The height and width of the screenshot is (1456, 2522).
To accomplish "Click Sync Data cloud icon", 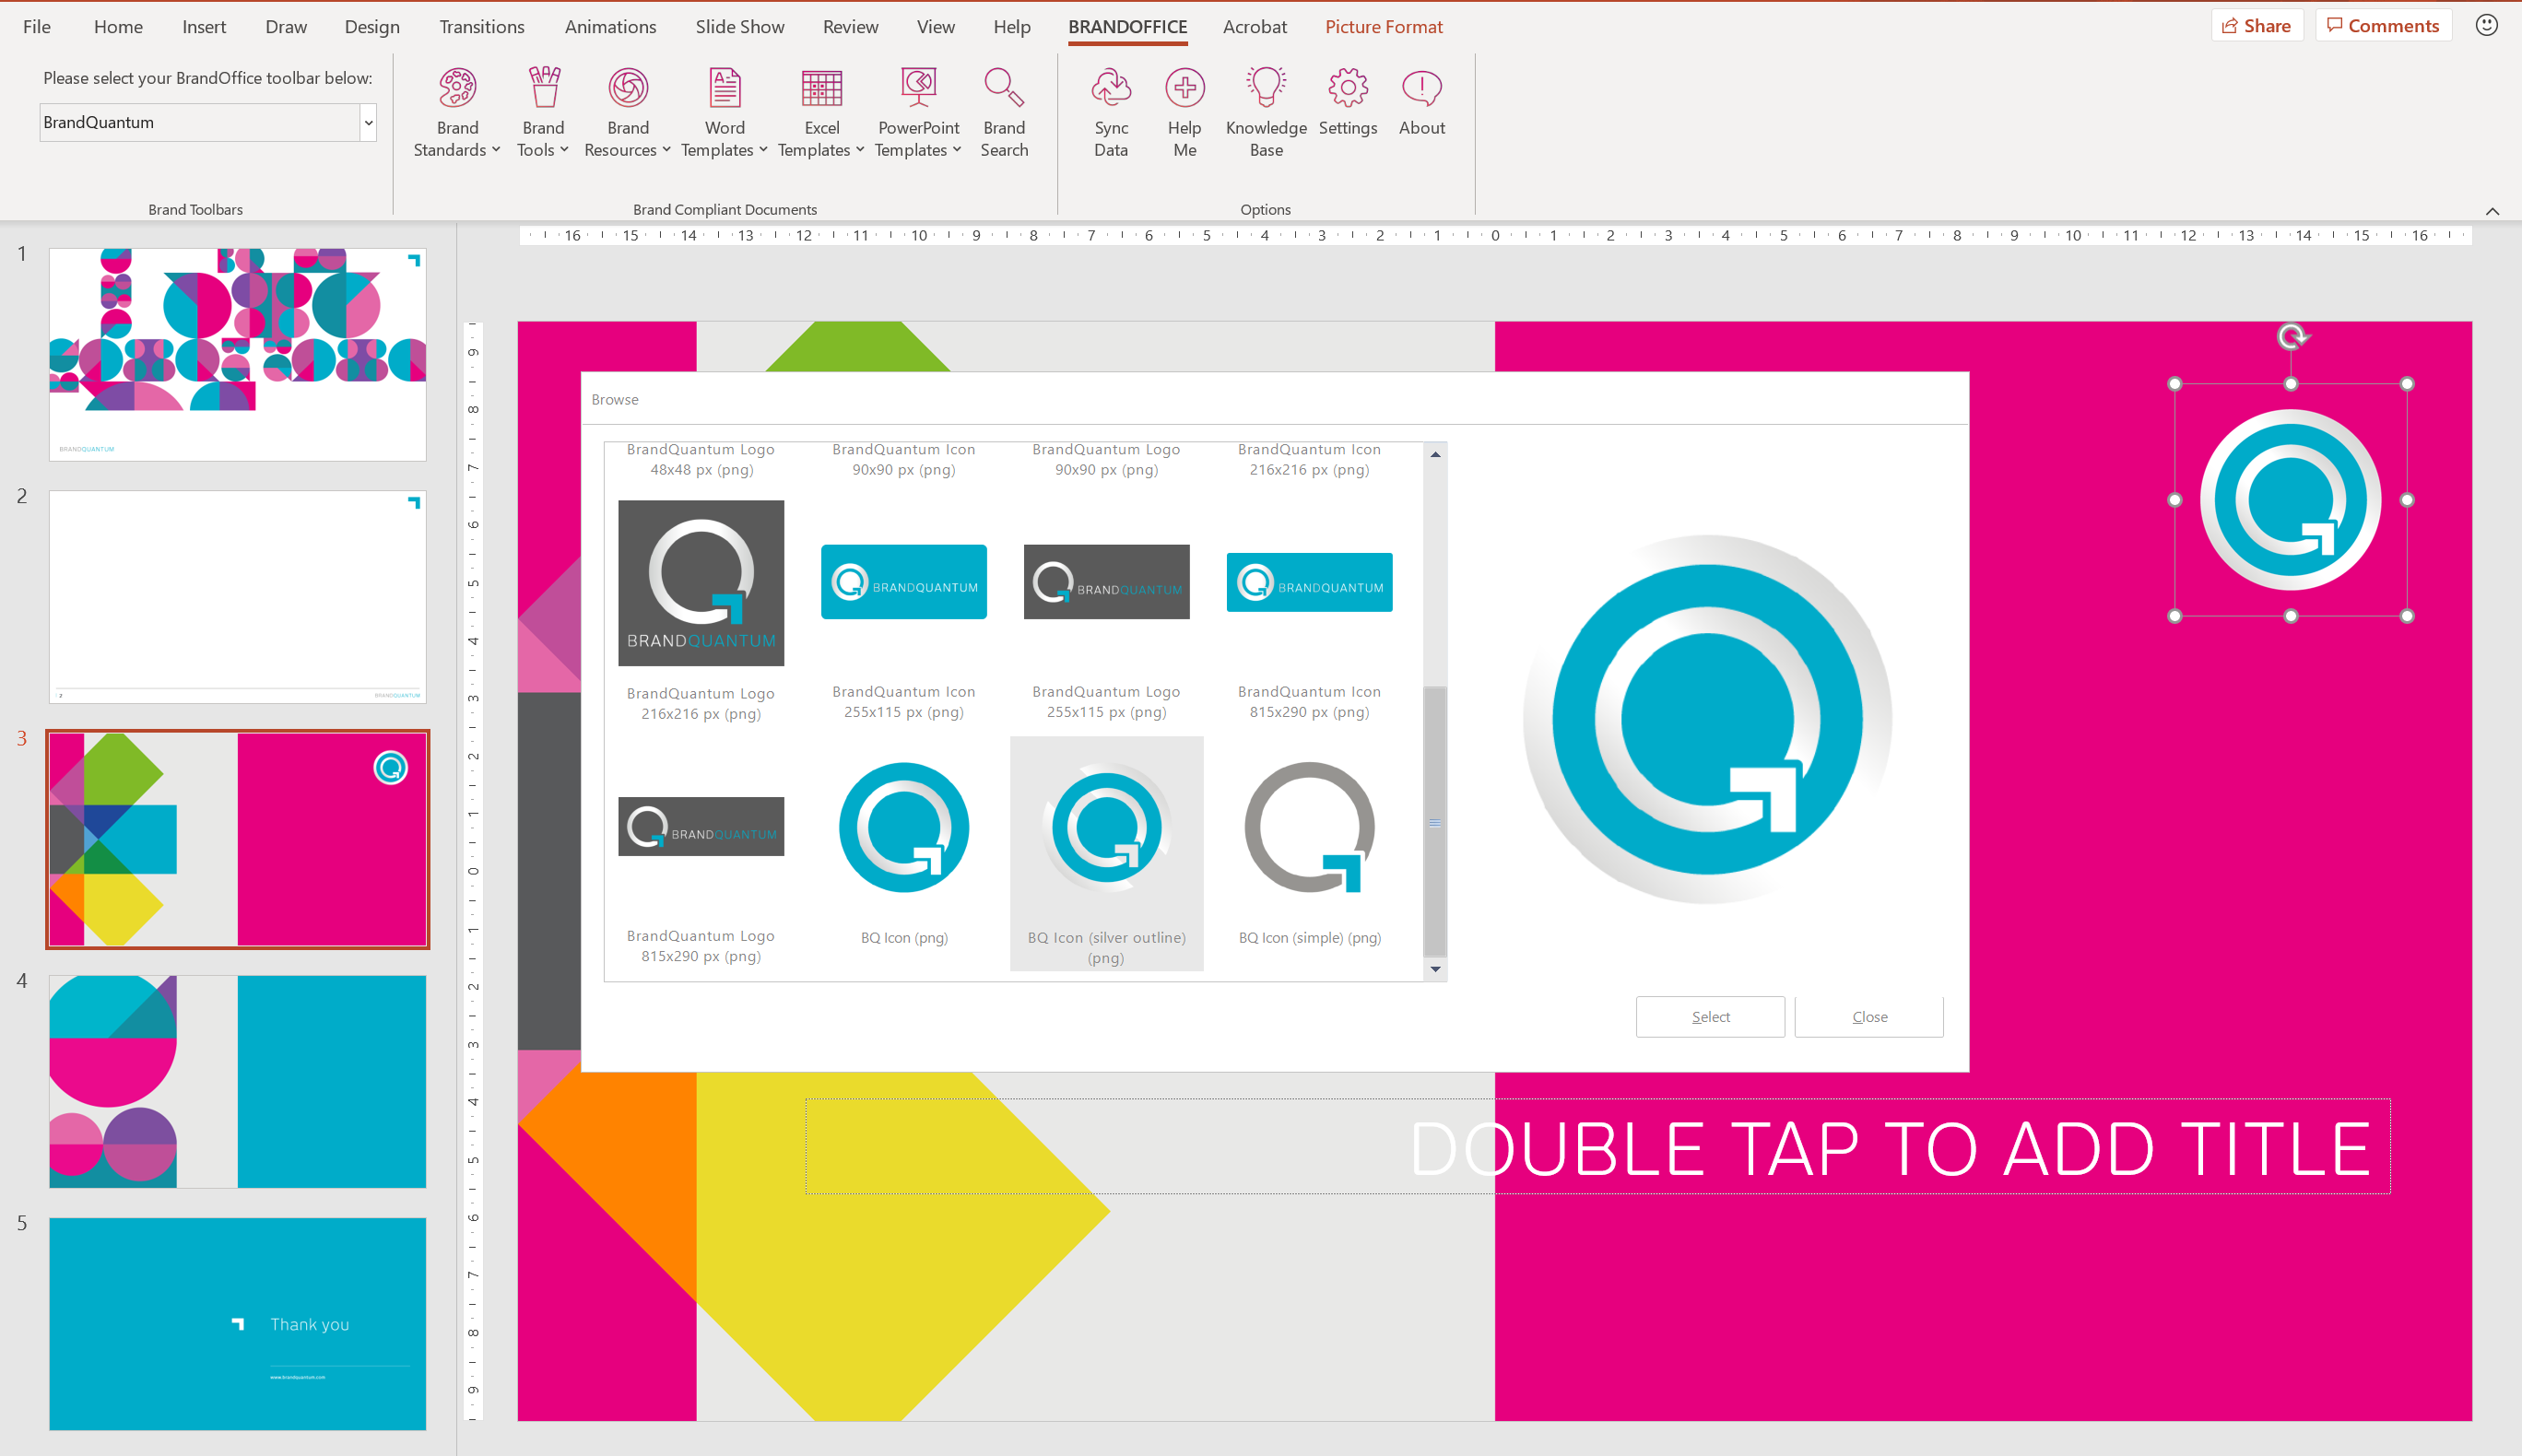I will pos(1110,88).
